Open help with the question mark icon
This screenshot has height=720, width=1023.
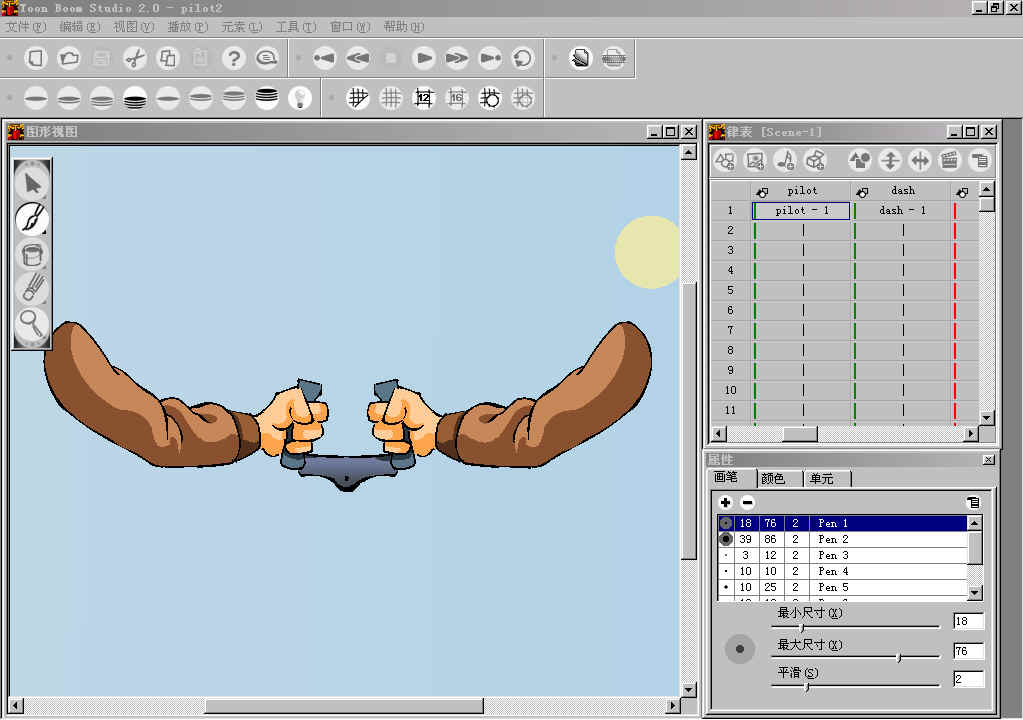(x=234, y=58)
